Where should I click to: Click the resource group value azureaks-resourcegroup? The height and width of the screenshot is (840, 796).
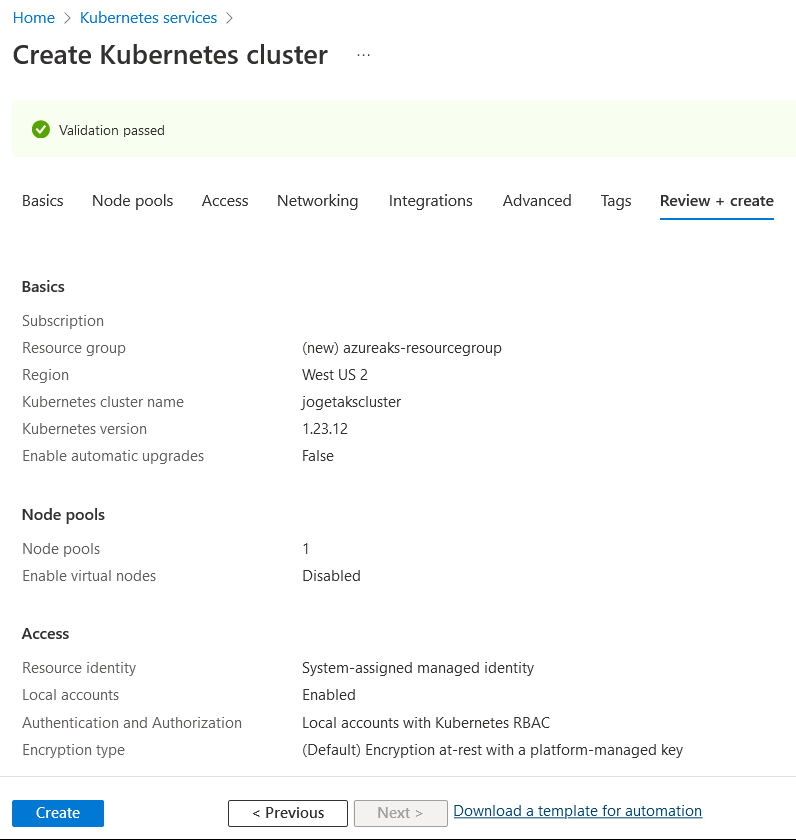(401, 348)
